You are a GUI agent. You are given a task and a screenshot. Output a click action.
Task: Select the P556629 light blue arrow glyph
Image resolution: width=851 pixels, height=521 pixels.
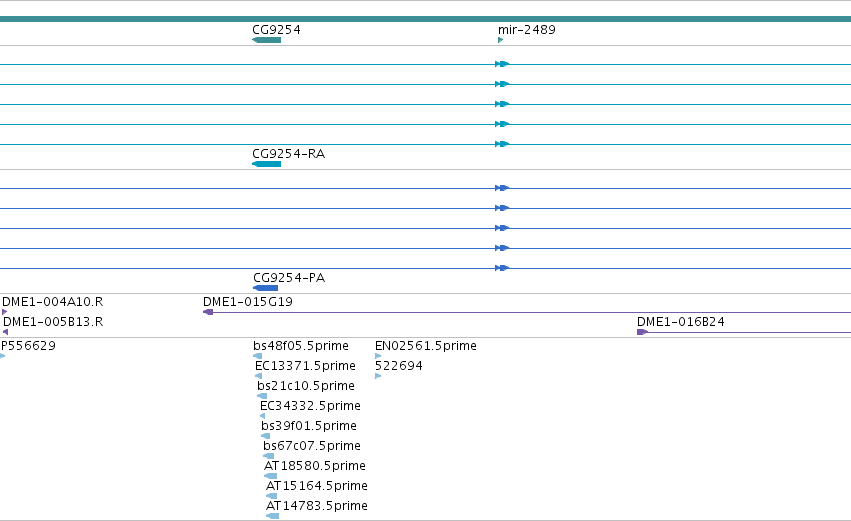[3, 356]
